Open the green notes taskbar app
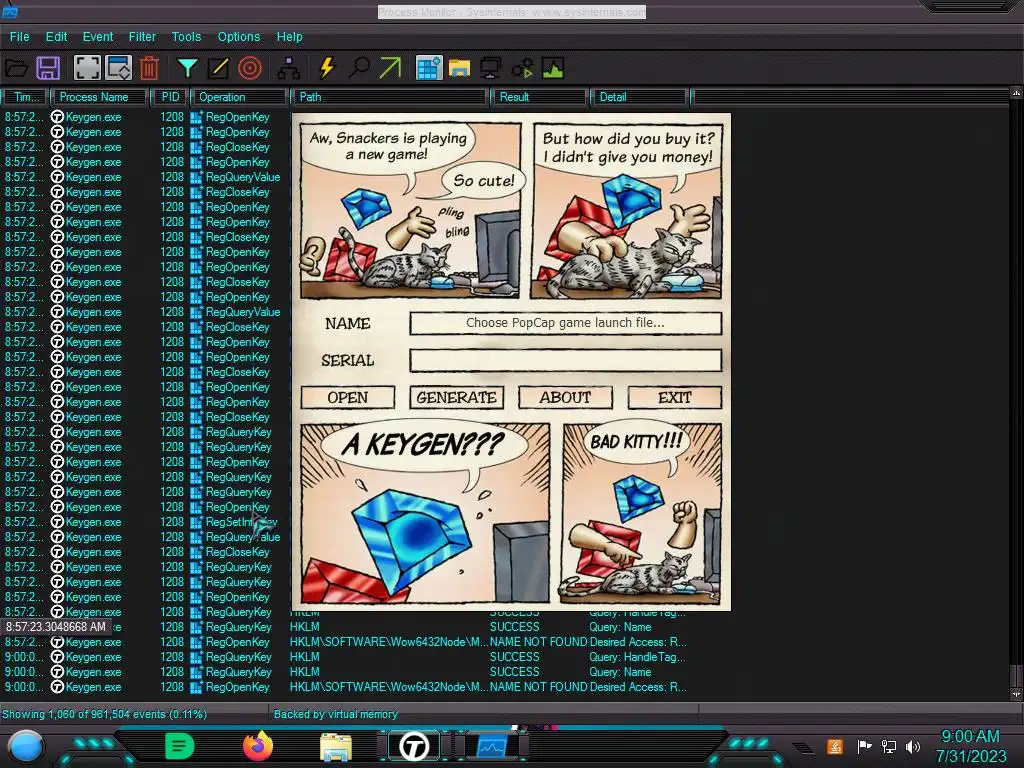 [179, 746]
